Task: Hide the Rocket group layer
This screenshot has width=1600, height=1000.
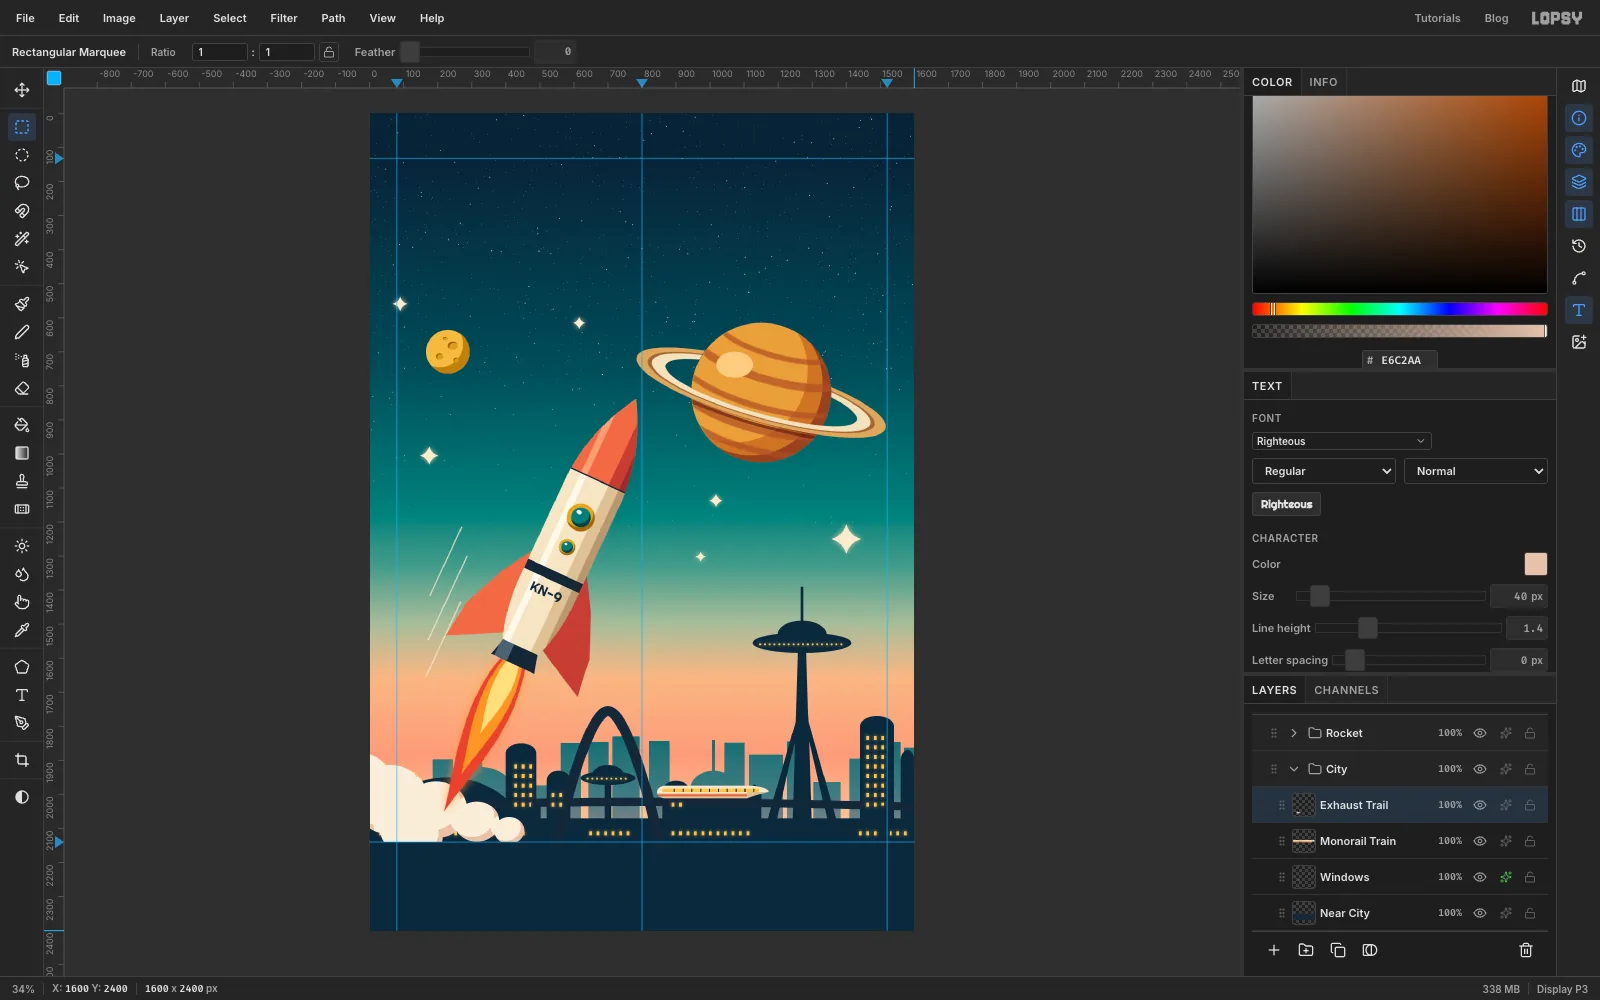Action: point(1480,733)
